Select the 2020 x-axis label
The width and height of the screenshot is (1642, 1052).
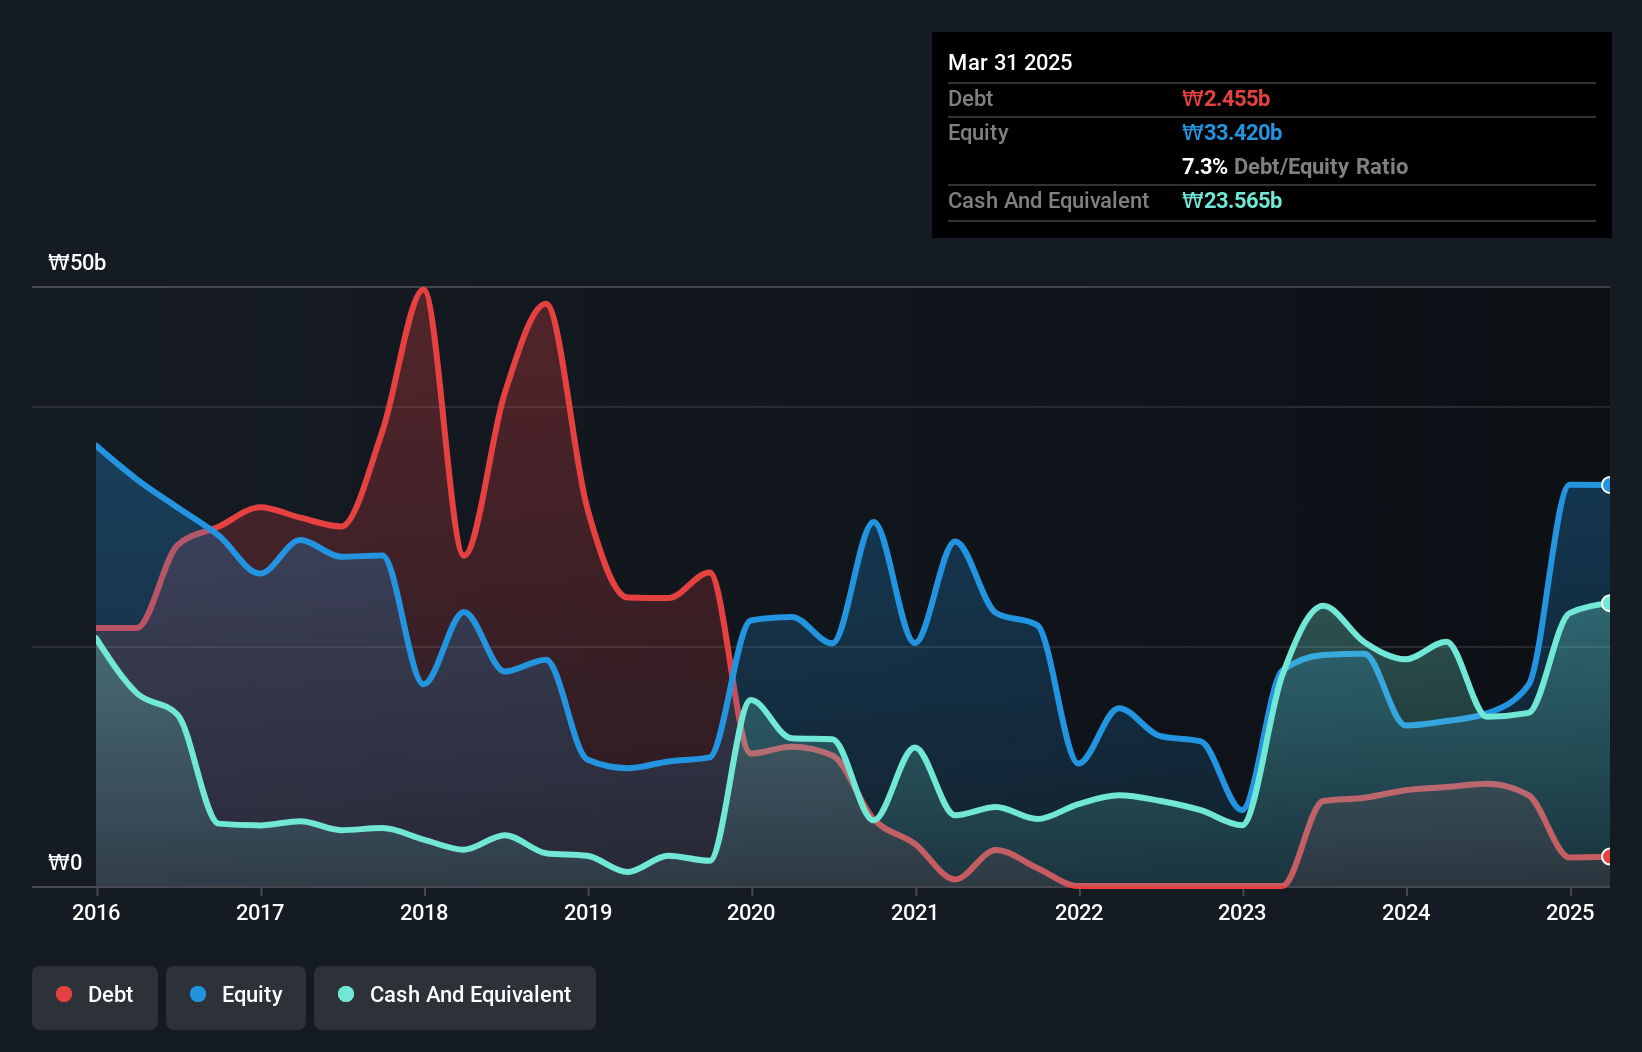pyautogui.click(x=751, y=912)
